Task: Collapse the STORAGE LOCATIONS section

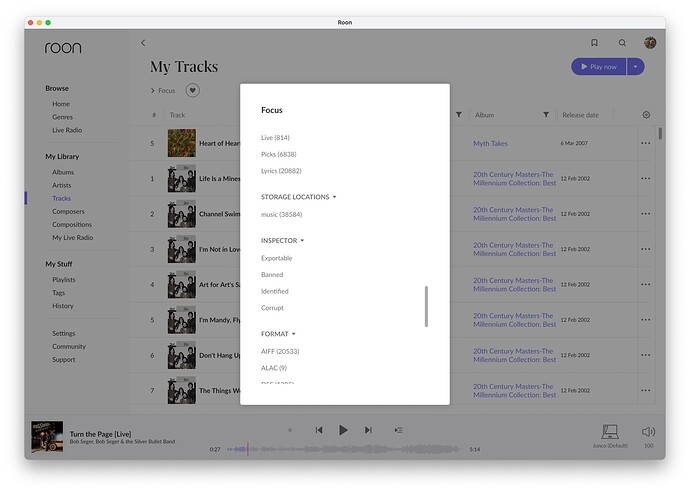Action: point(298,197)
